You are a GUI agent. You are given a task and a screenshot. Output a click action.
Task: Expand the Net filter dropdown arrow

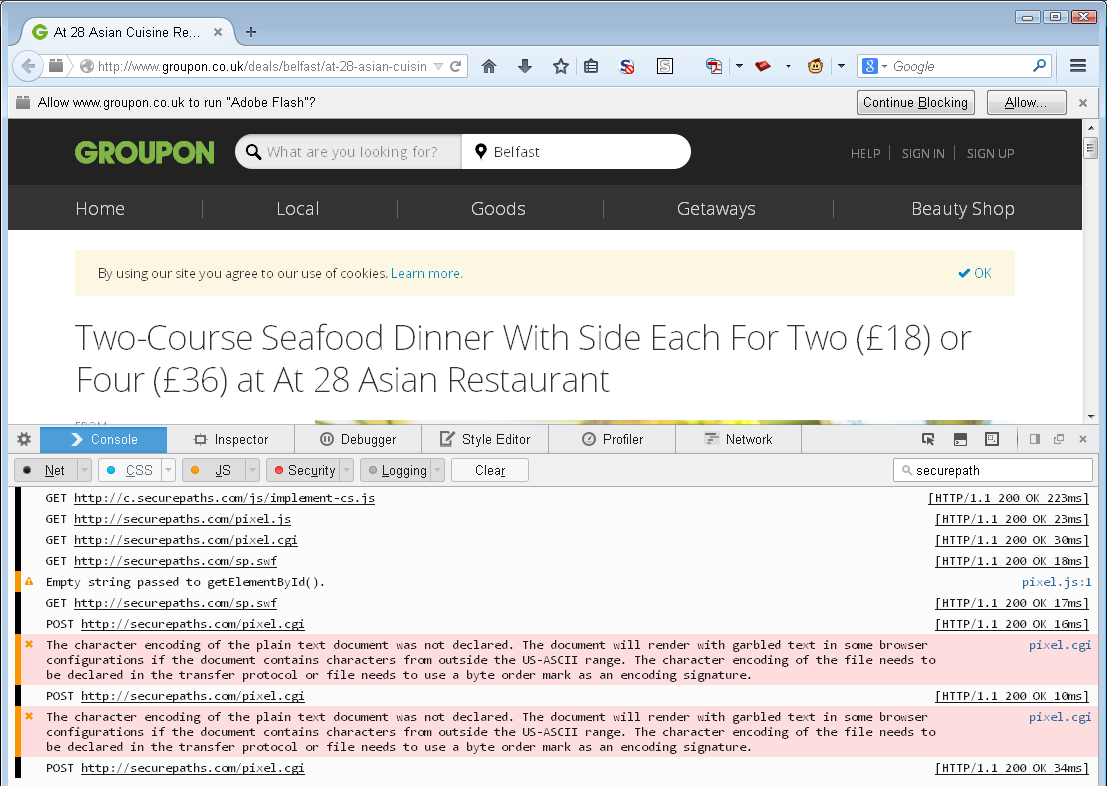(84, 470)
